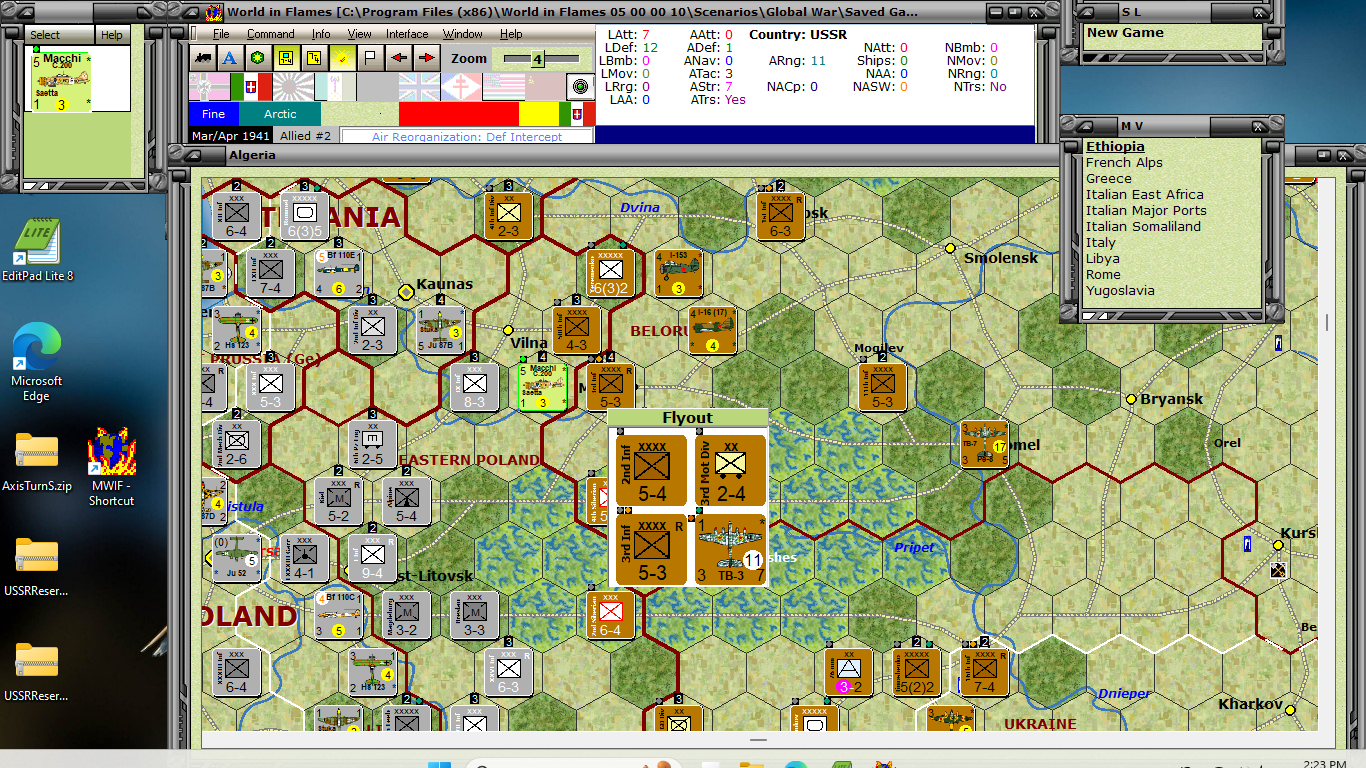Select the United States flag
This screenshot has height=768, width=1366.
pos(503,87)
